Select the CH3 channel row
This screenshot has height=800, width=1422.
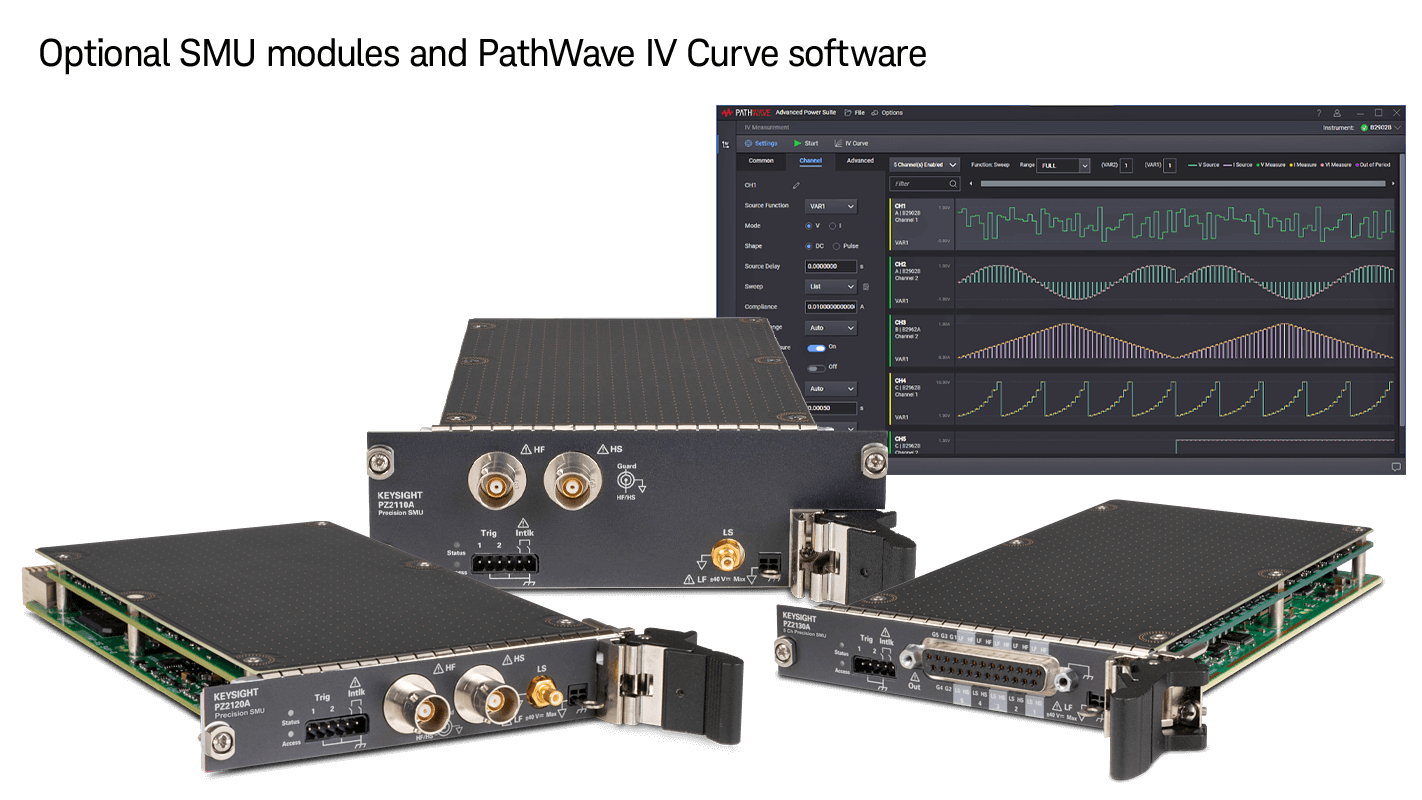tap(921, 340)
